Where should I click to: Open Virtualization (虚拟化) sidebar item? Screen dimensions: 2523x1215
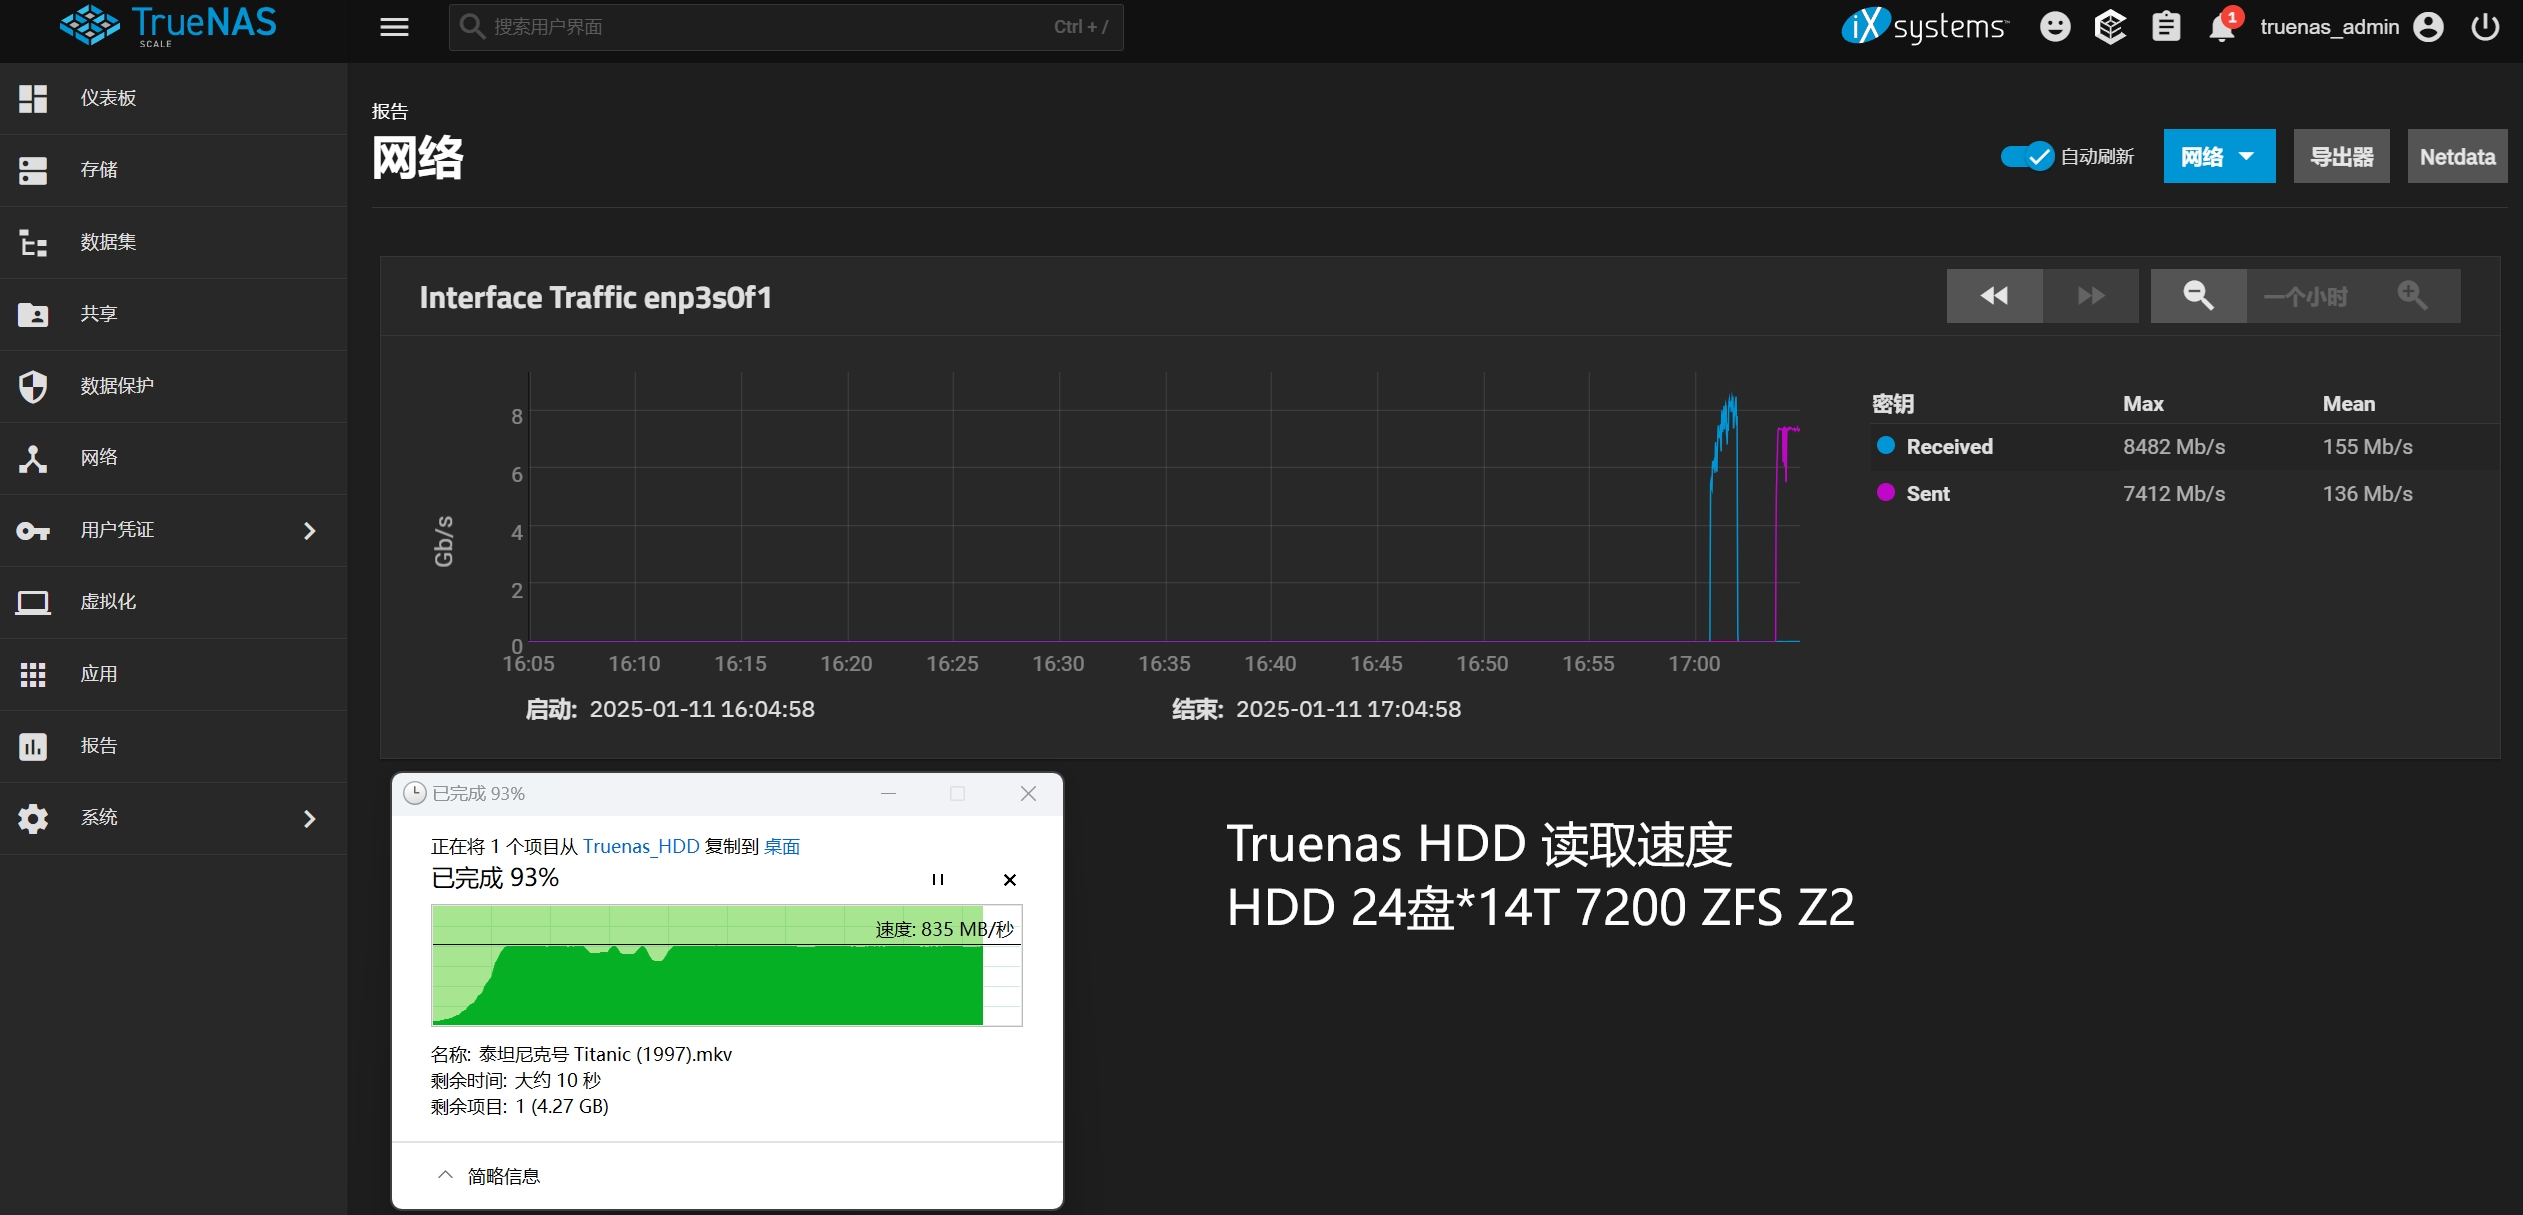coord(173,602)
